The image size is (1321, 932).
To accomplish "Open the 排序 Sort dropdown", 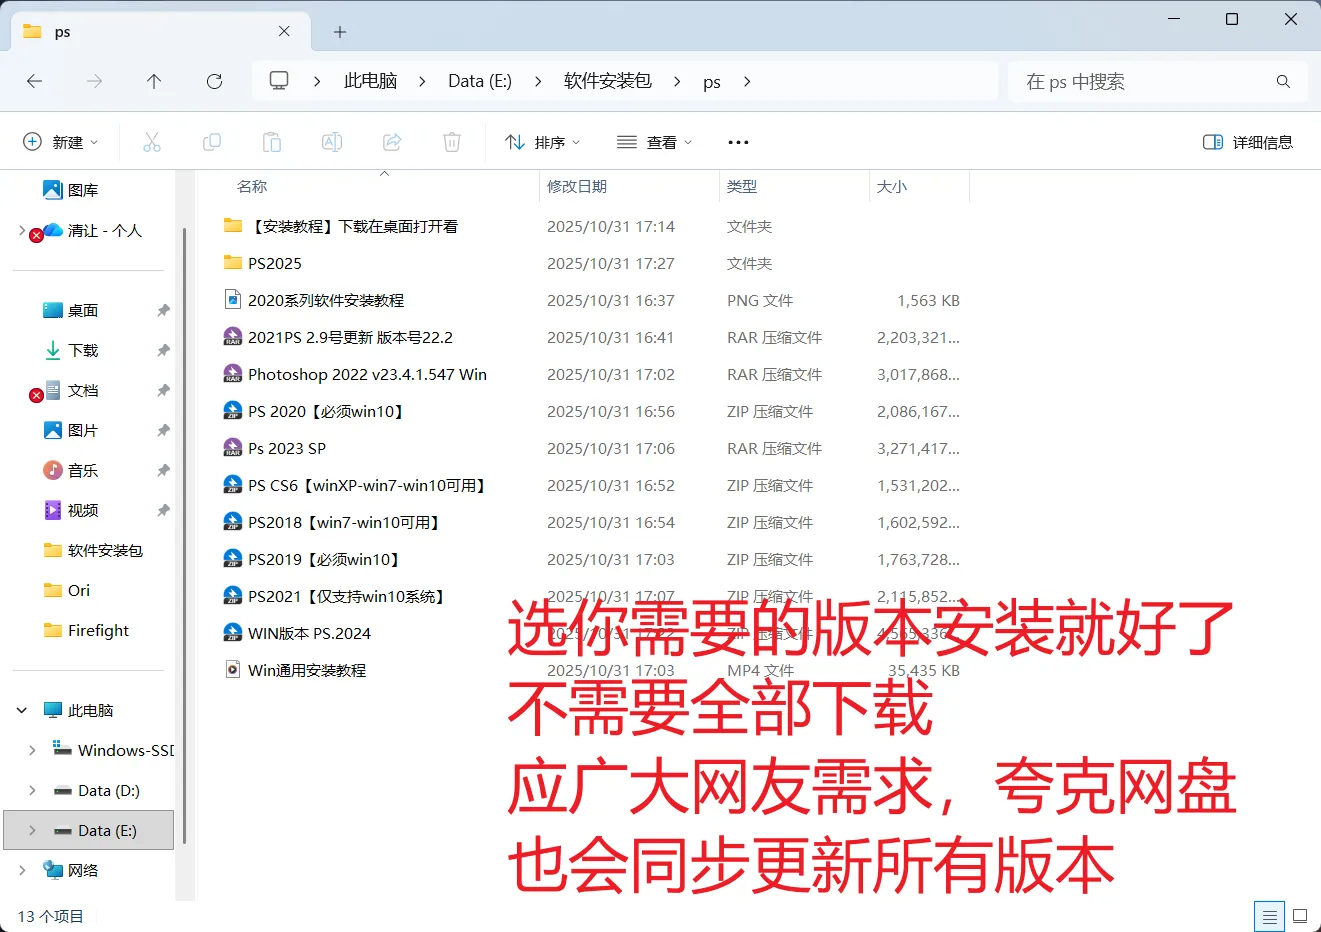I will tap(543, 142).
